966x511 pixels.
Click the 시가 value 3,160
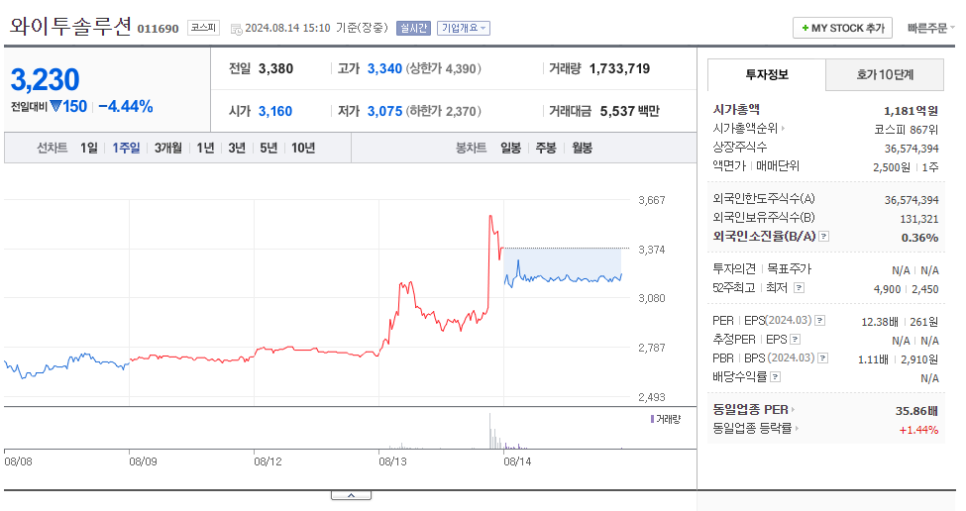[x=275, y=111]
